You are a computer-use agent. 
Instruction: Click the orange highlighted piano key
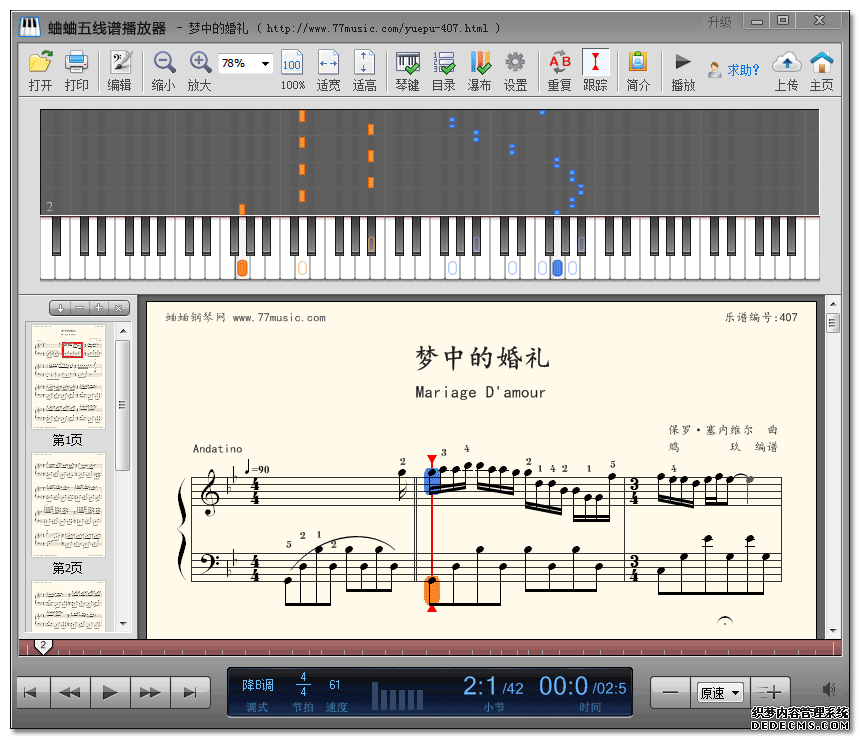point(242,268)
